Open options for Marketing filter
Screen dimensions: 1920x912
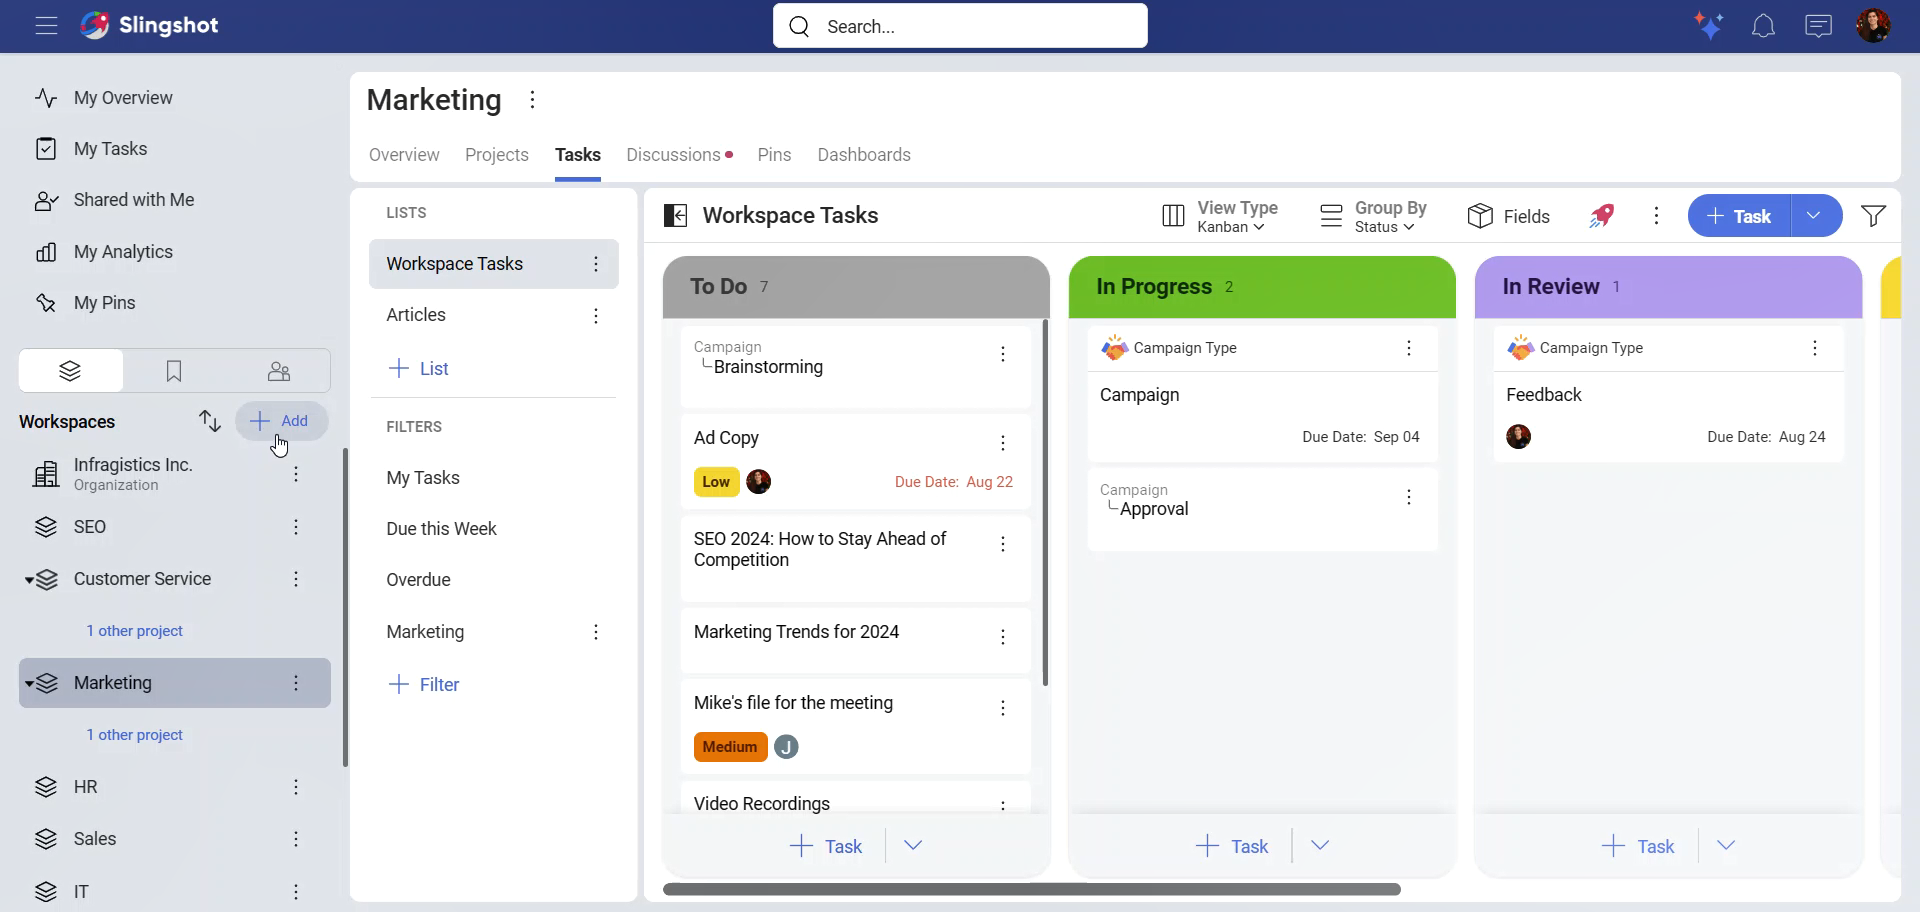pyautogui.click(x=596, y=632)
